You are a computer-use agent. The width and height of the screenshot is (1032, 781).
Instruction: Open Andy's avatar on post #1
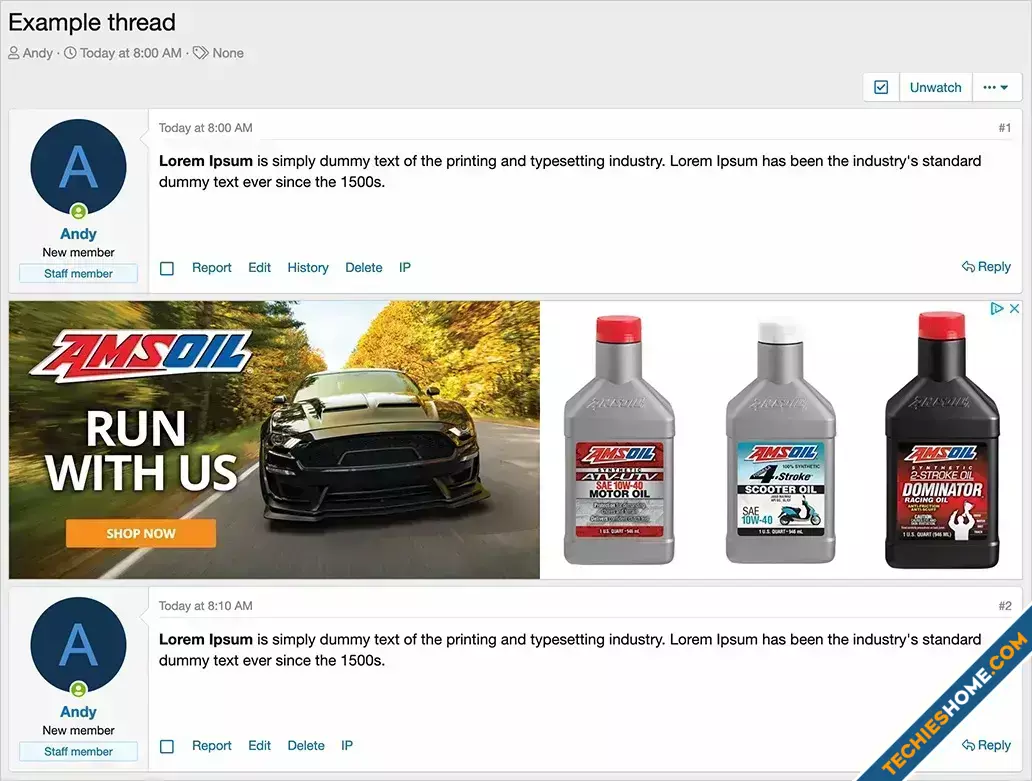tap(78, 167)
